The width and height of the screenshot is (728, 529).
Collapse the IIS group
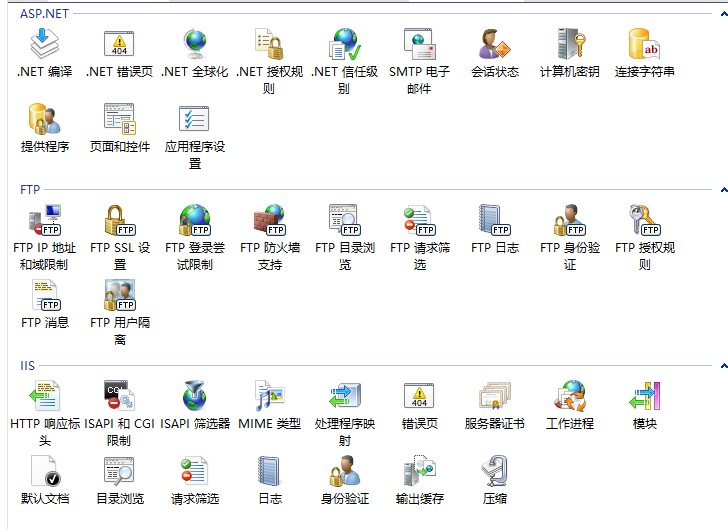point(724,366)
